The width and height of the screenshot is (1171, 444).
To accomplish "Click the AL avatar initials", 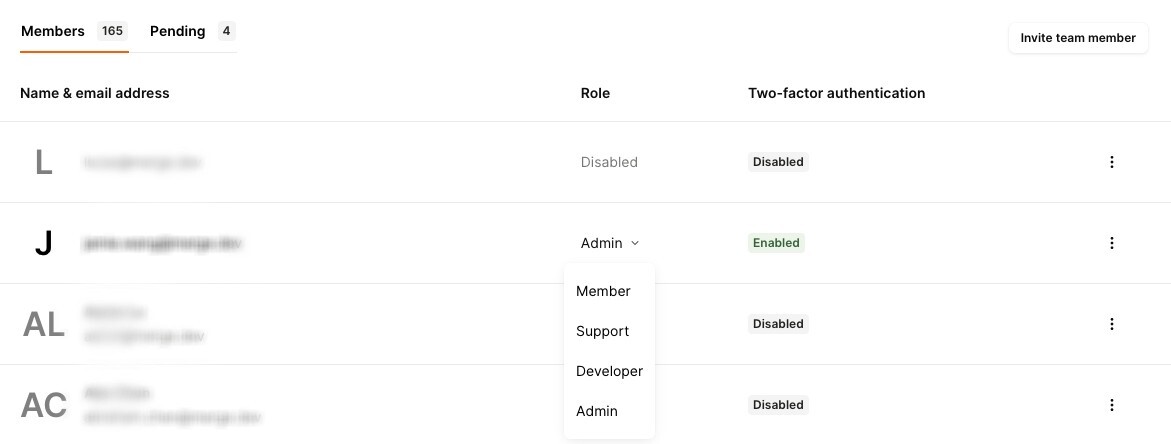I will tap(43, 324).
